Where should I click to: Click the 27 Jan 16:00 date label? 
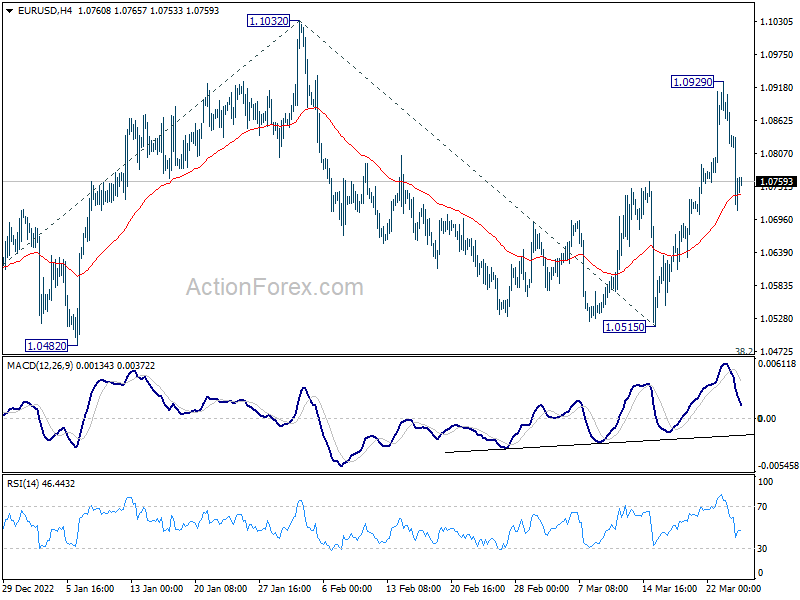point(284,589)
